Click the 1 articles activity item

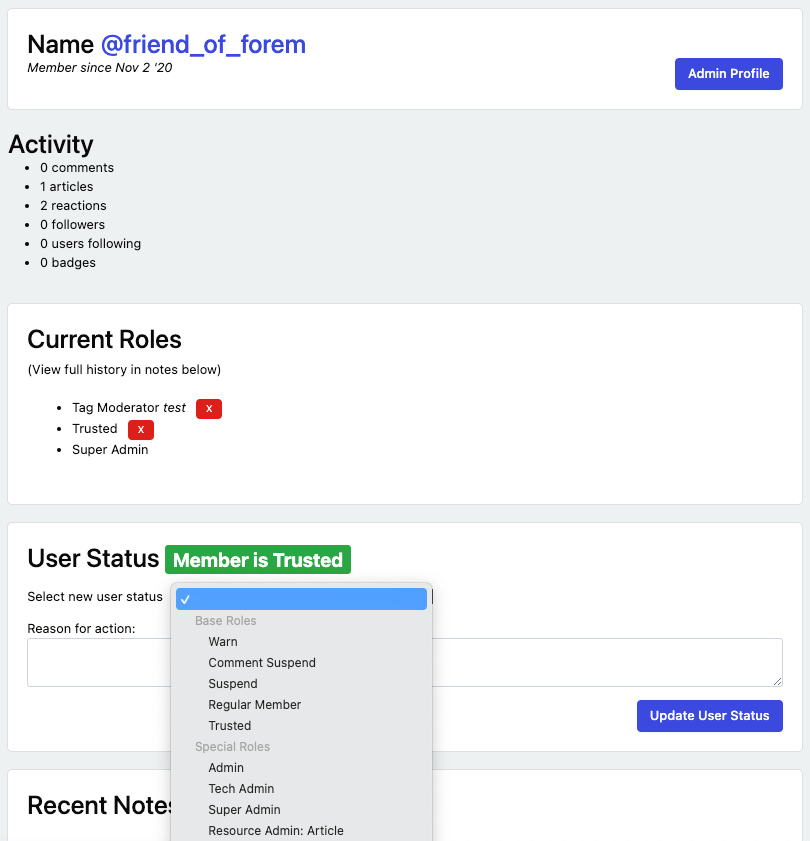click(x=67, y=187)
